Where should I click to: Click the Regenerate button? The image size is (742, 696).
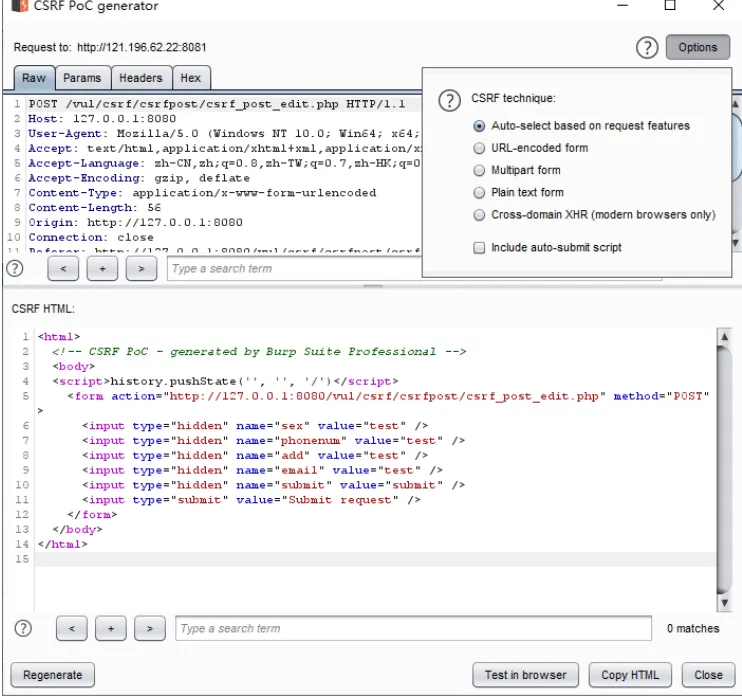point(53,675)
